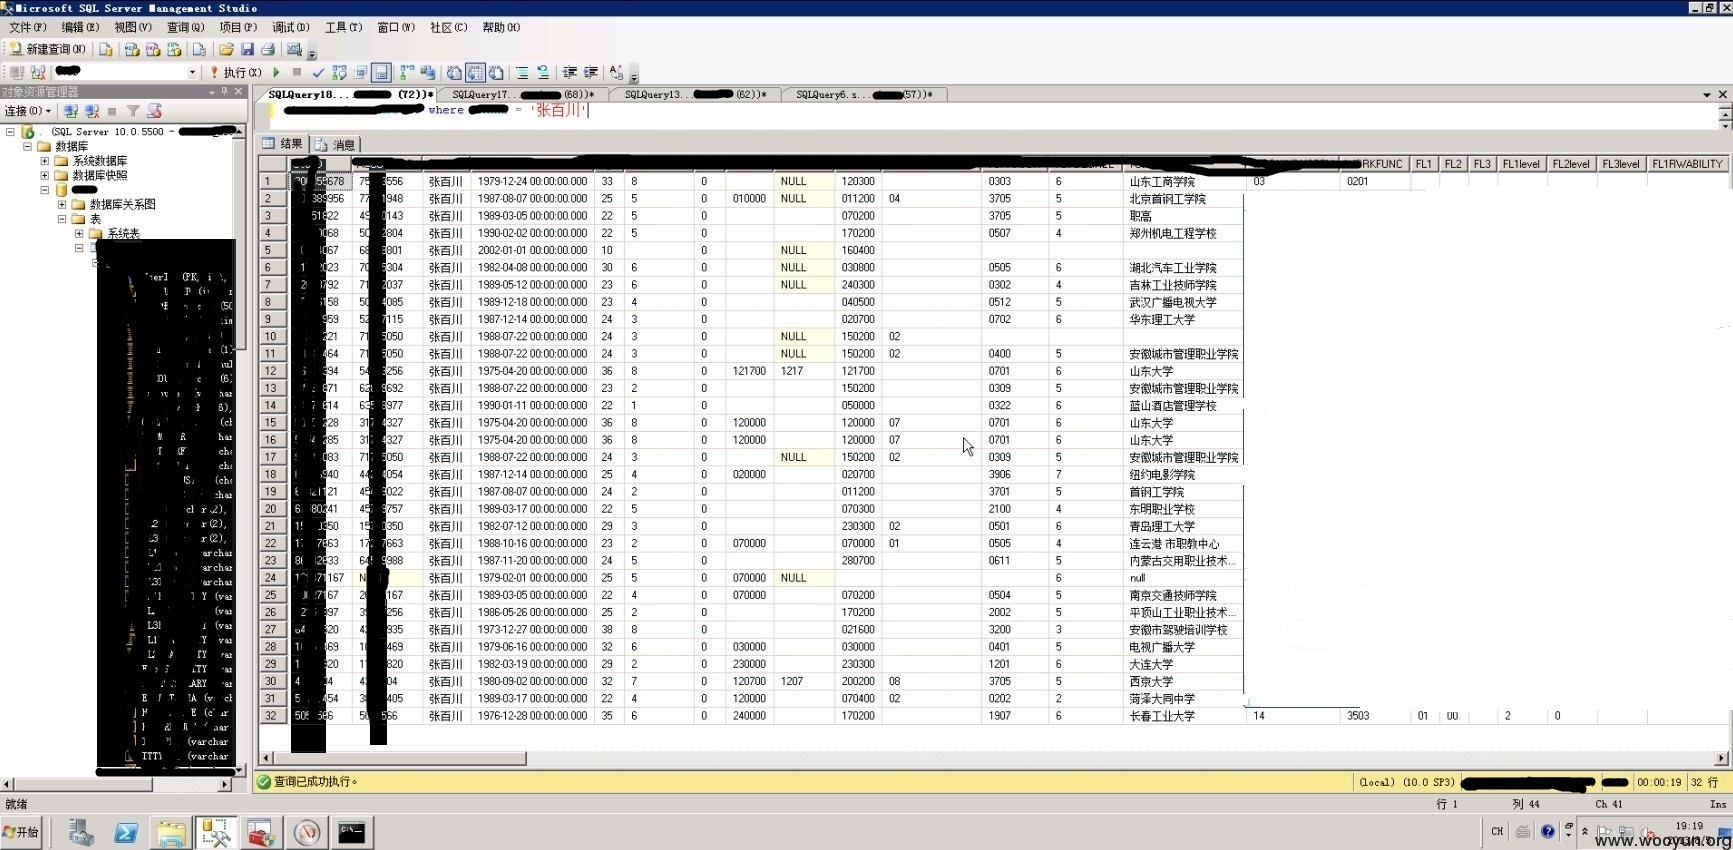The height and width of the screenshot is (850, 1733).
Task: Expand the 系统数据库 folder
Action: [44, 160]
